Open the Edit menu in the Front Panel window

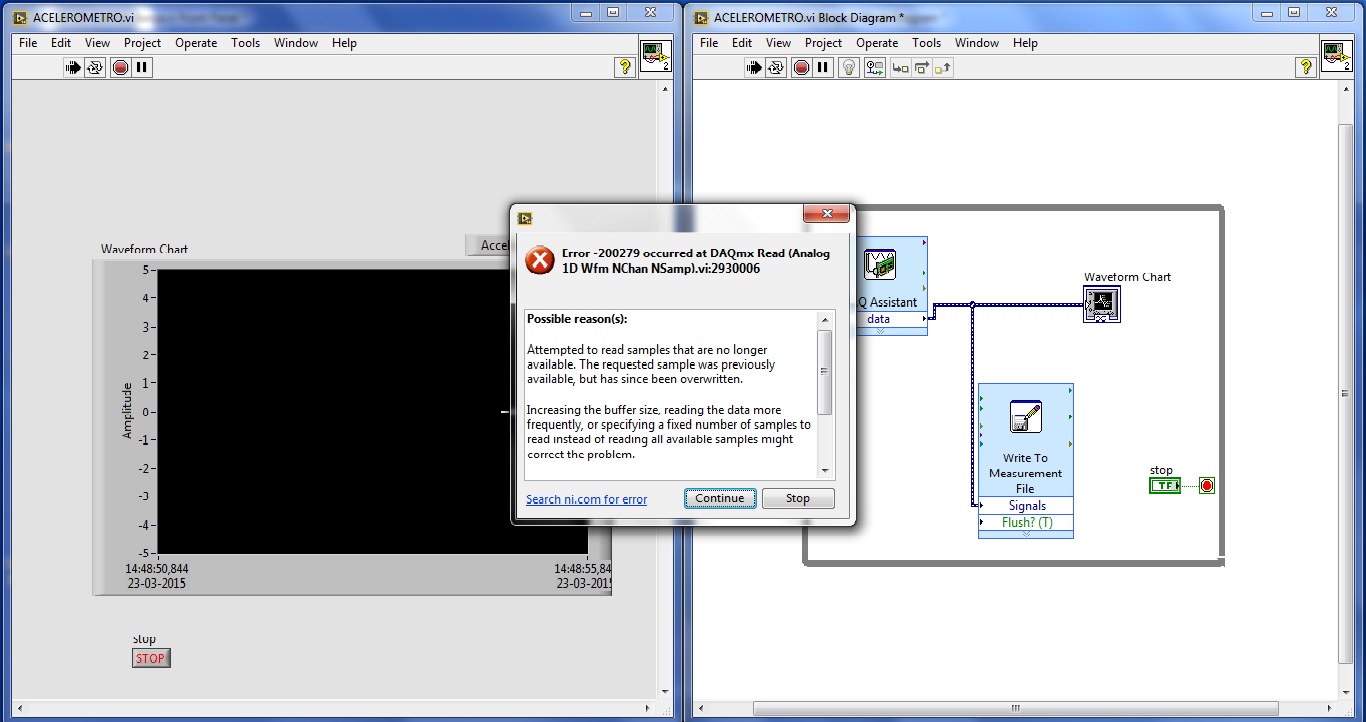coord(61,43)
